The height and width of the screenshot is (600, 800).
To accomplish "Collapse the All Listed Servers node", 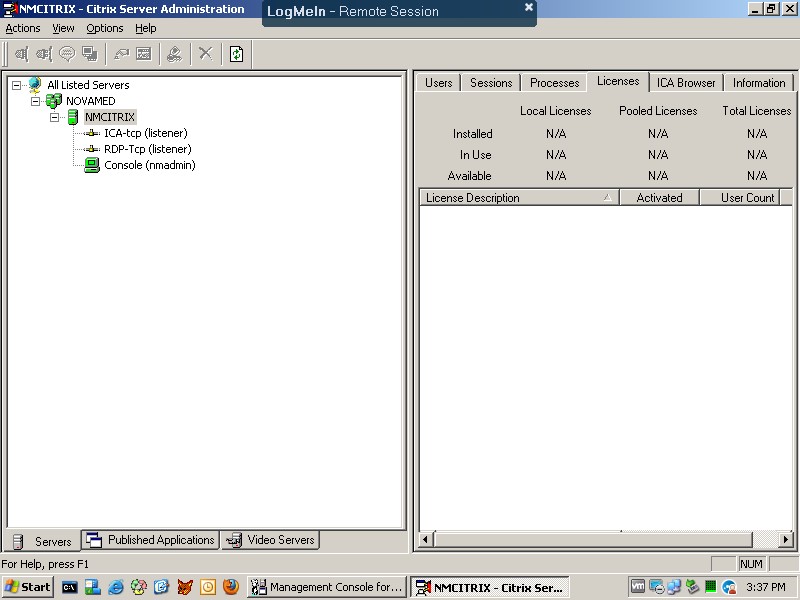I will 17,85.
